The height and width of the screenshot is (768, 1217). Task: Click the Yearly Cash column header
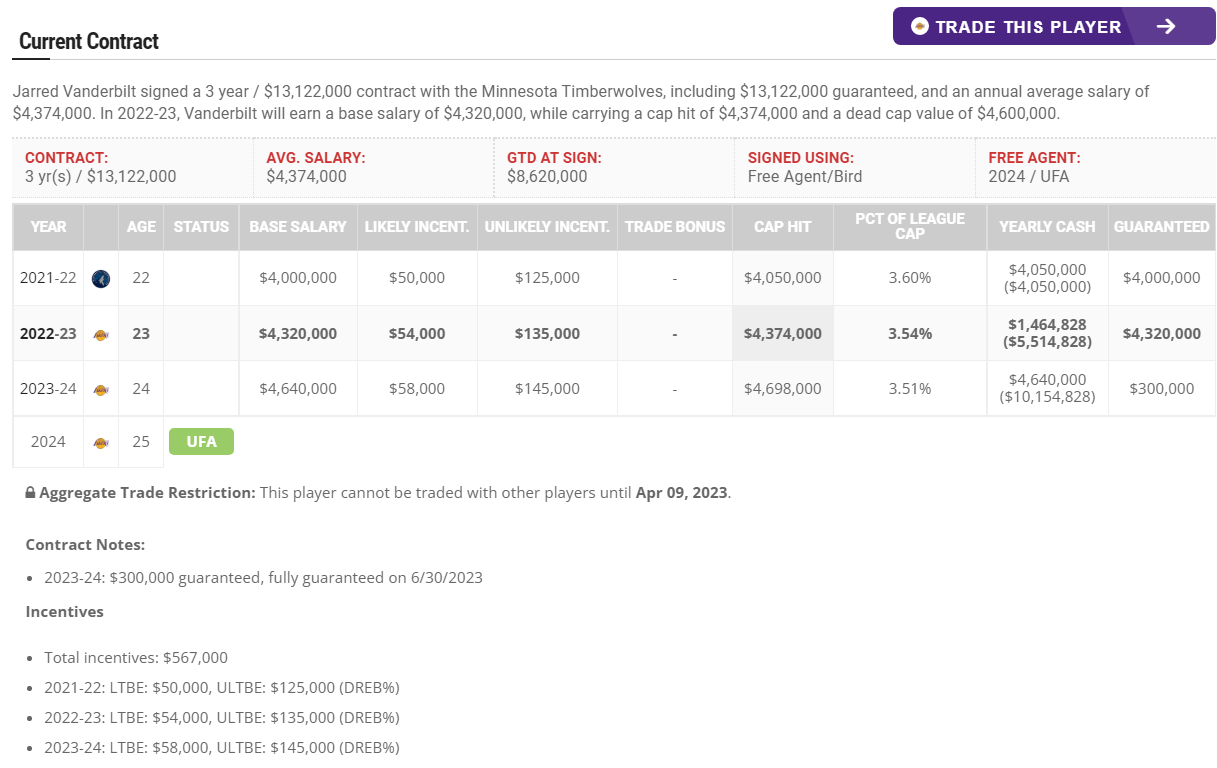[x=1047, y=227]
